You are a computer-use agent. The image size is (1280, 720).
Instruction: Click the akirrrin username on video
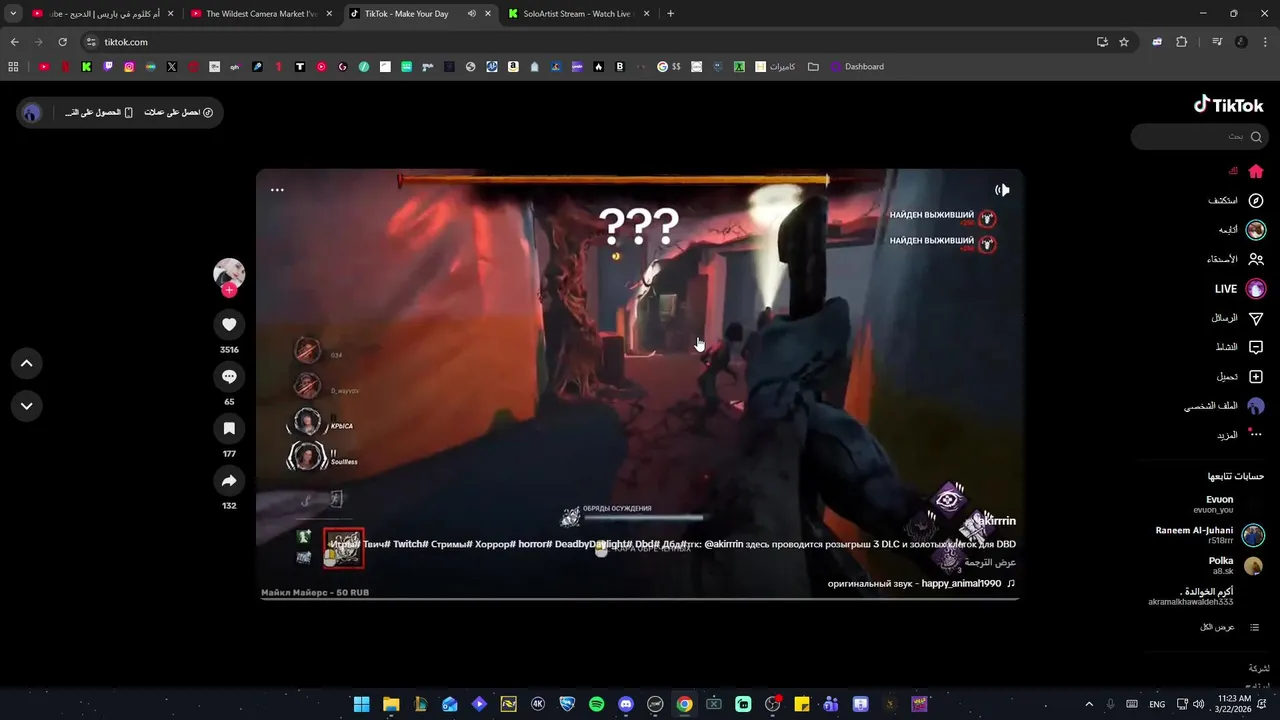click(995, 521)
